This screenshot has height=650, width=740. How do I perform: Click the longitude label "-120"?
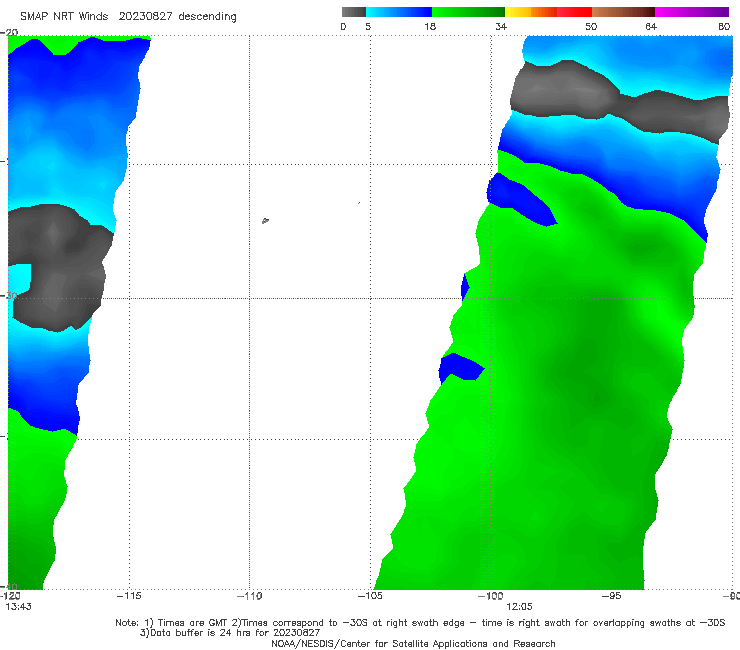[x=10, y=596]
